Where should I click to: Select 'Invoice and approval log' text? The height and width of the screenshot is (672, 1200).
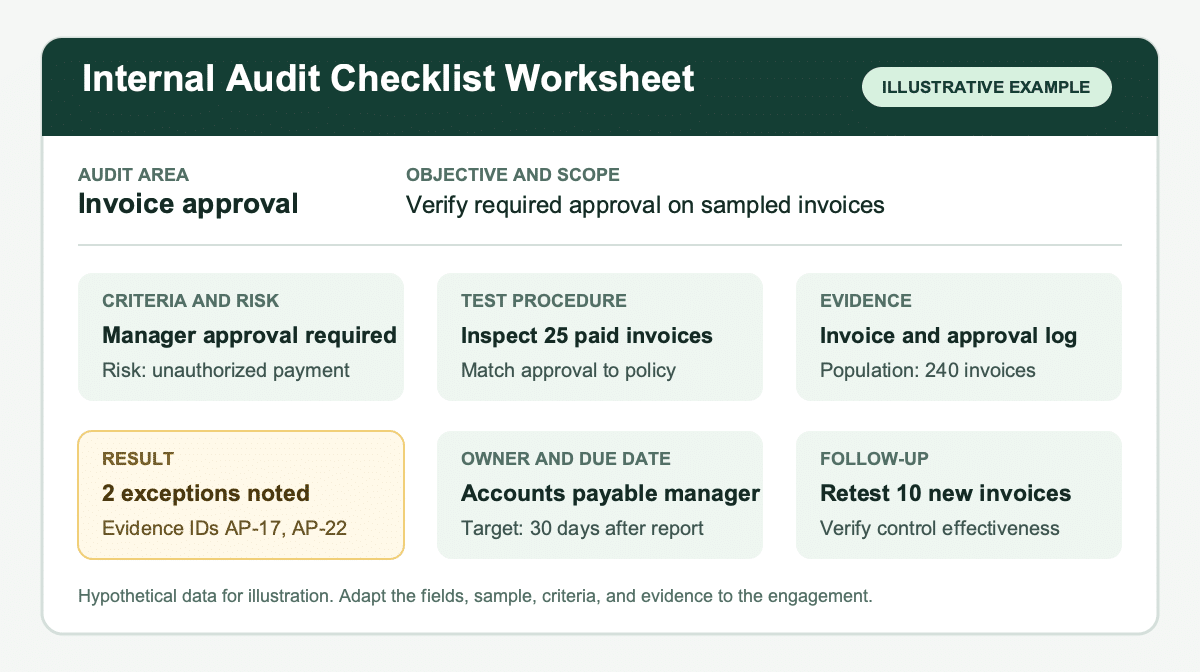[x=948, y=335]
